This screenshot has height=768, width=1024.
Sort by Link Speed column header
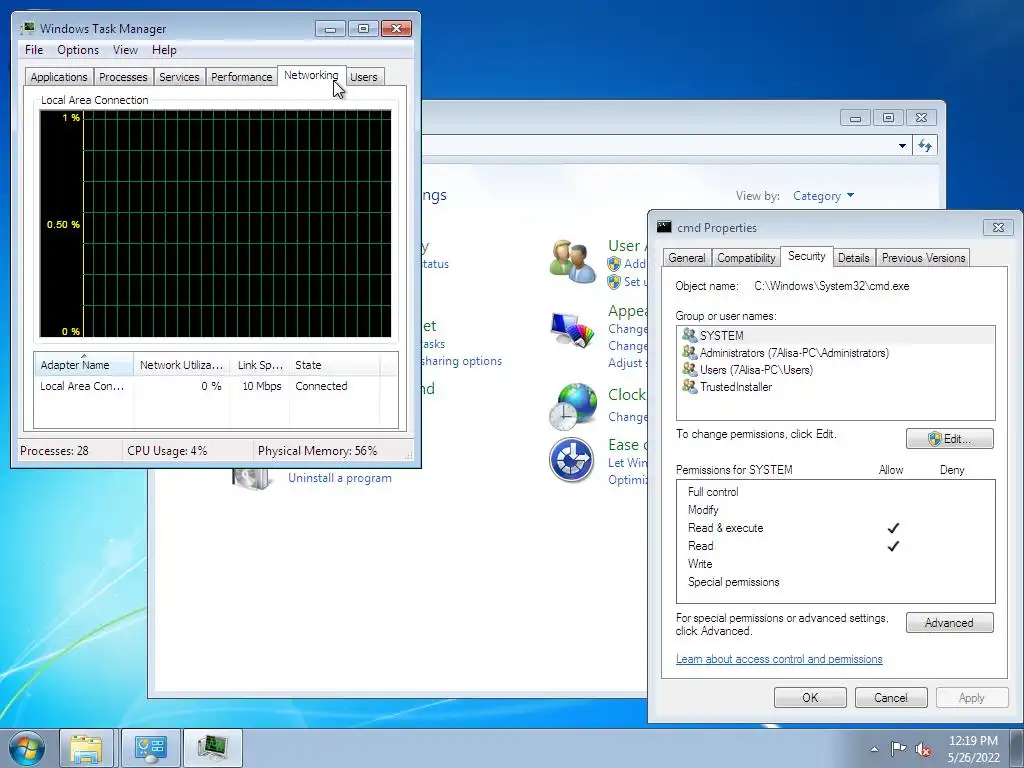pyautogui.click(x=259, y=365)
